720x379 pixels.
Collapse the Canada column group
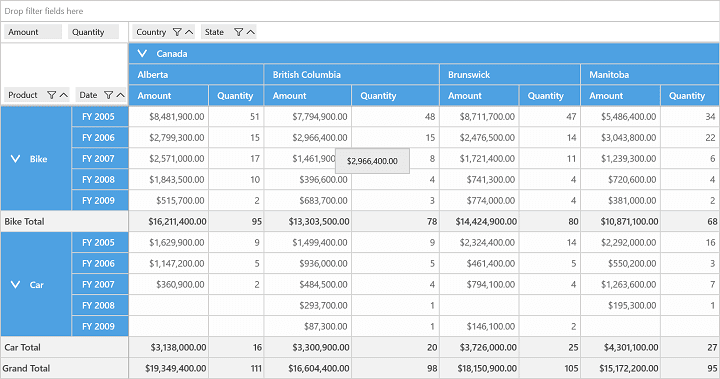tap(142, 53)
